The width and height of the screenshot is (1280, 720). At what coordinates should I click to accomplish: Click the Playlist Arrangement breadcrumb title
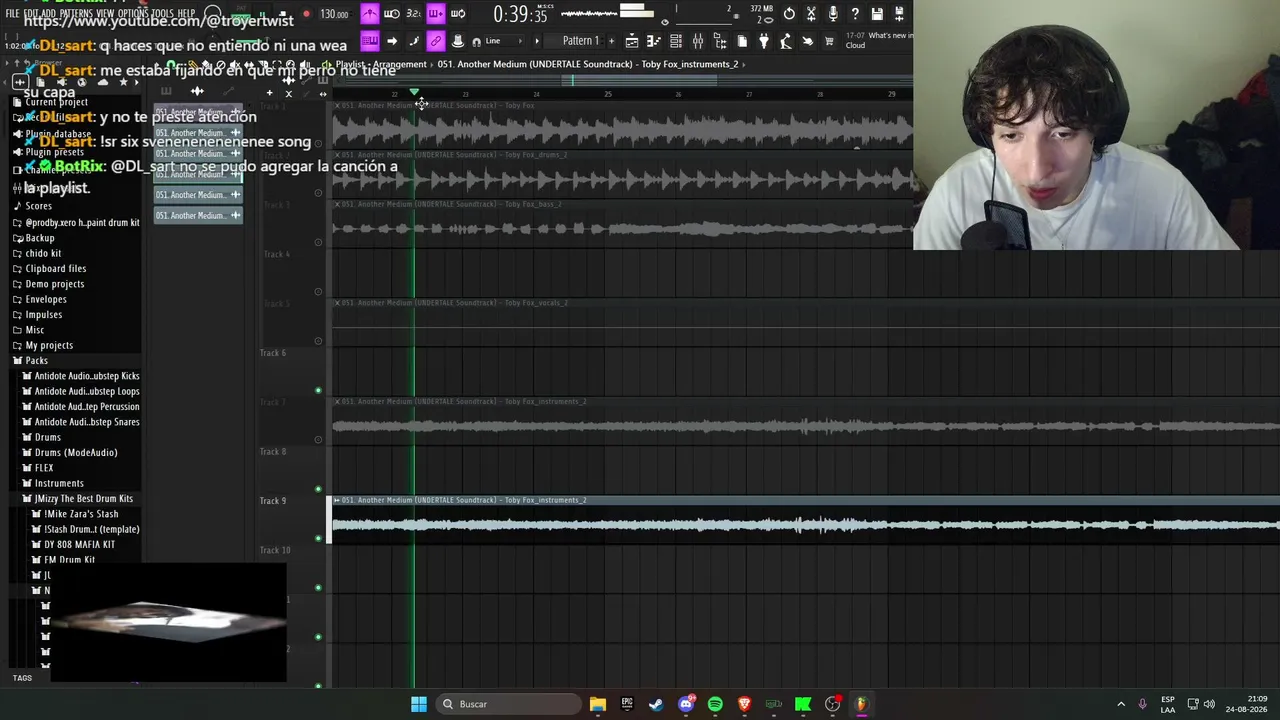pos(381,64)
